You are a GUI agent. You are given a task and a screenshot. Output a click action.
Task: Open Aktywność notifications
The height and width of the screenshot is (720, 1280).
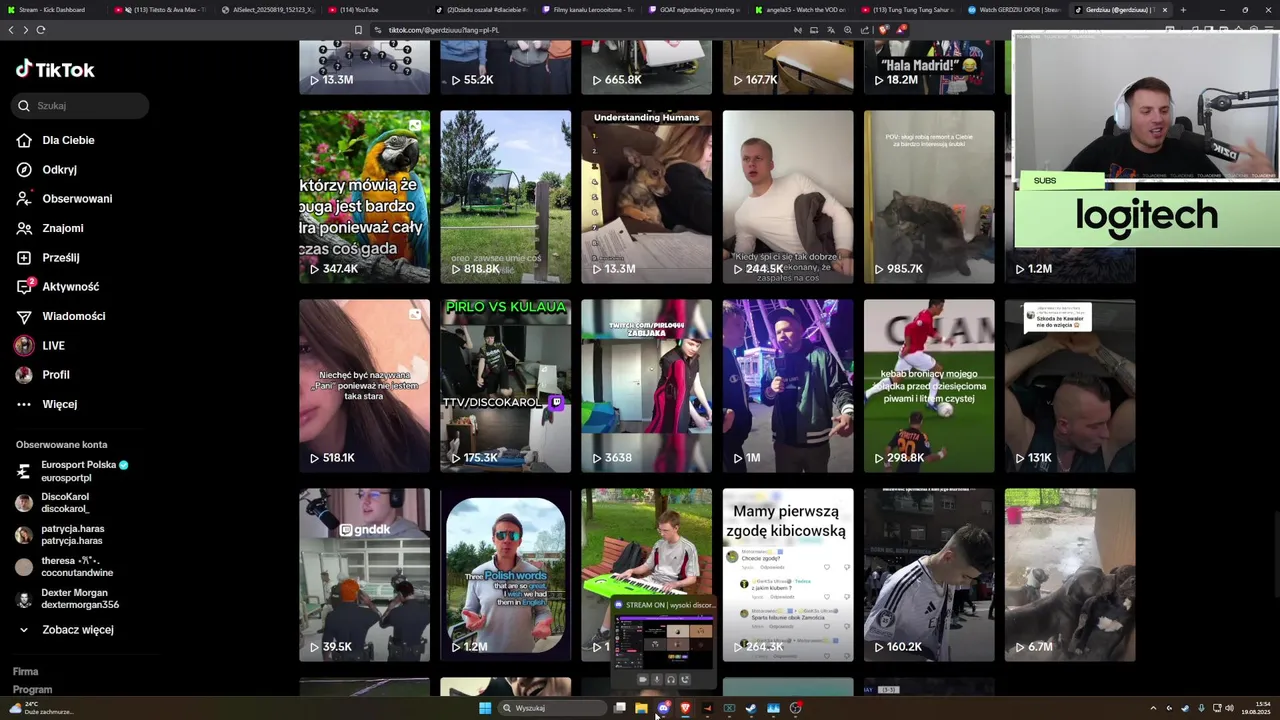(x=70, y=287)
